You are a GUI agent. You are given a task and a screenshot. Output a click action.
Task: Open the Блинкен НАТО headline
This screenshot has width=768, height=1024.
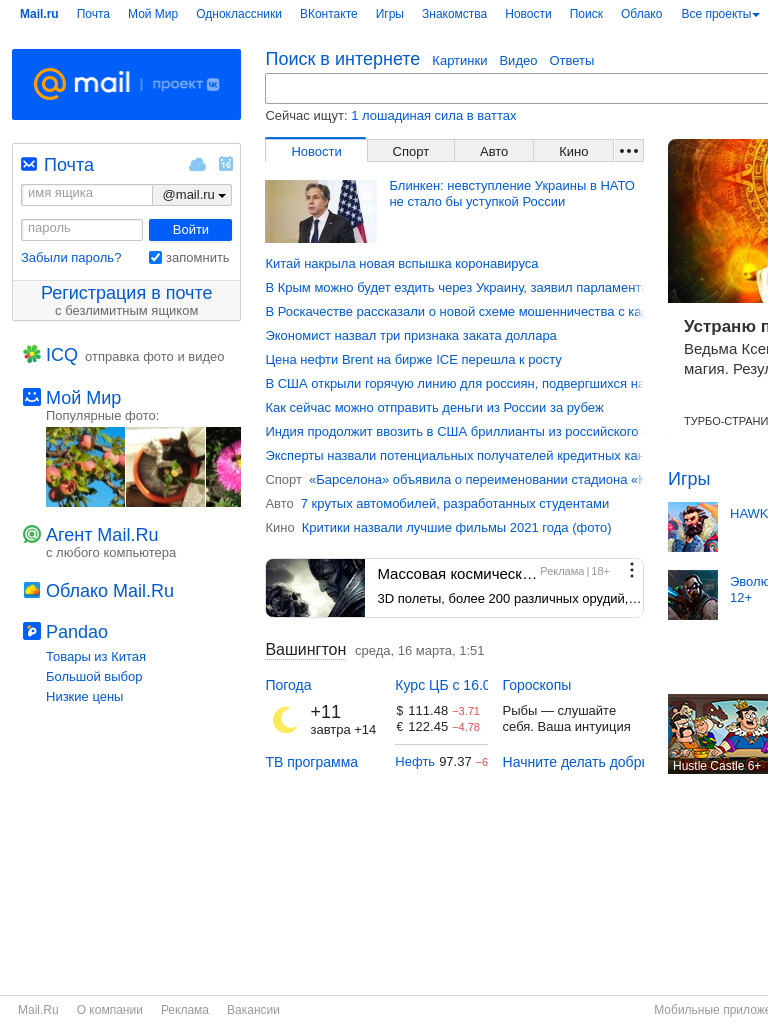(x=512, y=193)
